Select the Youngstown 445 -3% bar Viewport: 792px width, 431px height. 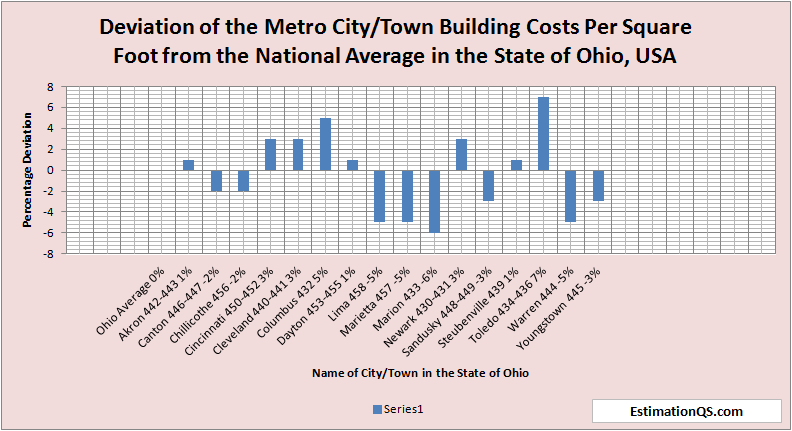(598, 186)
